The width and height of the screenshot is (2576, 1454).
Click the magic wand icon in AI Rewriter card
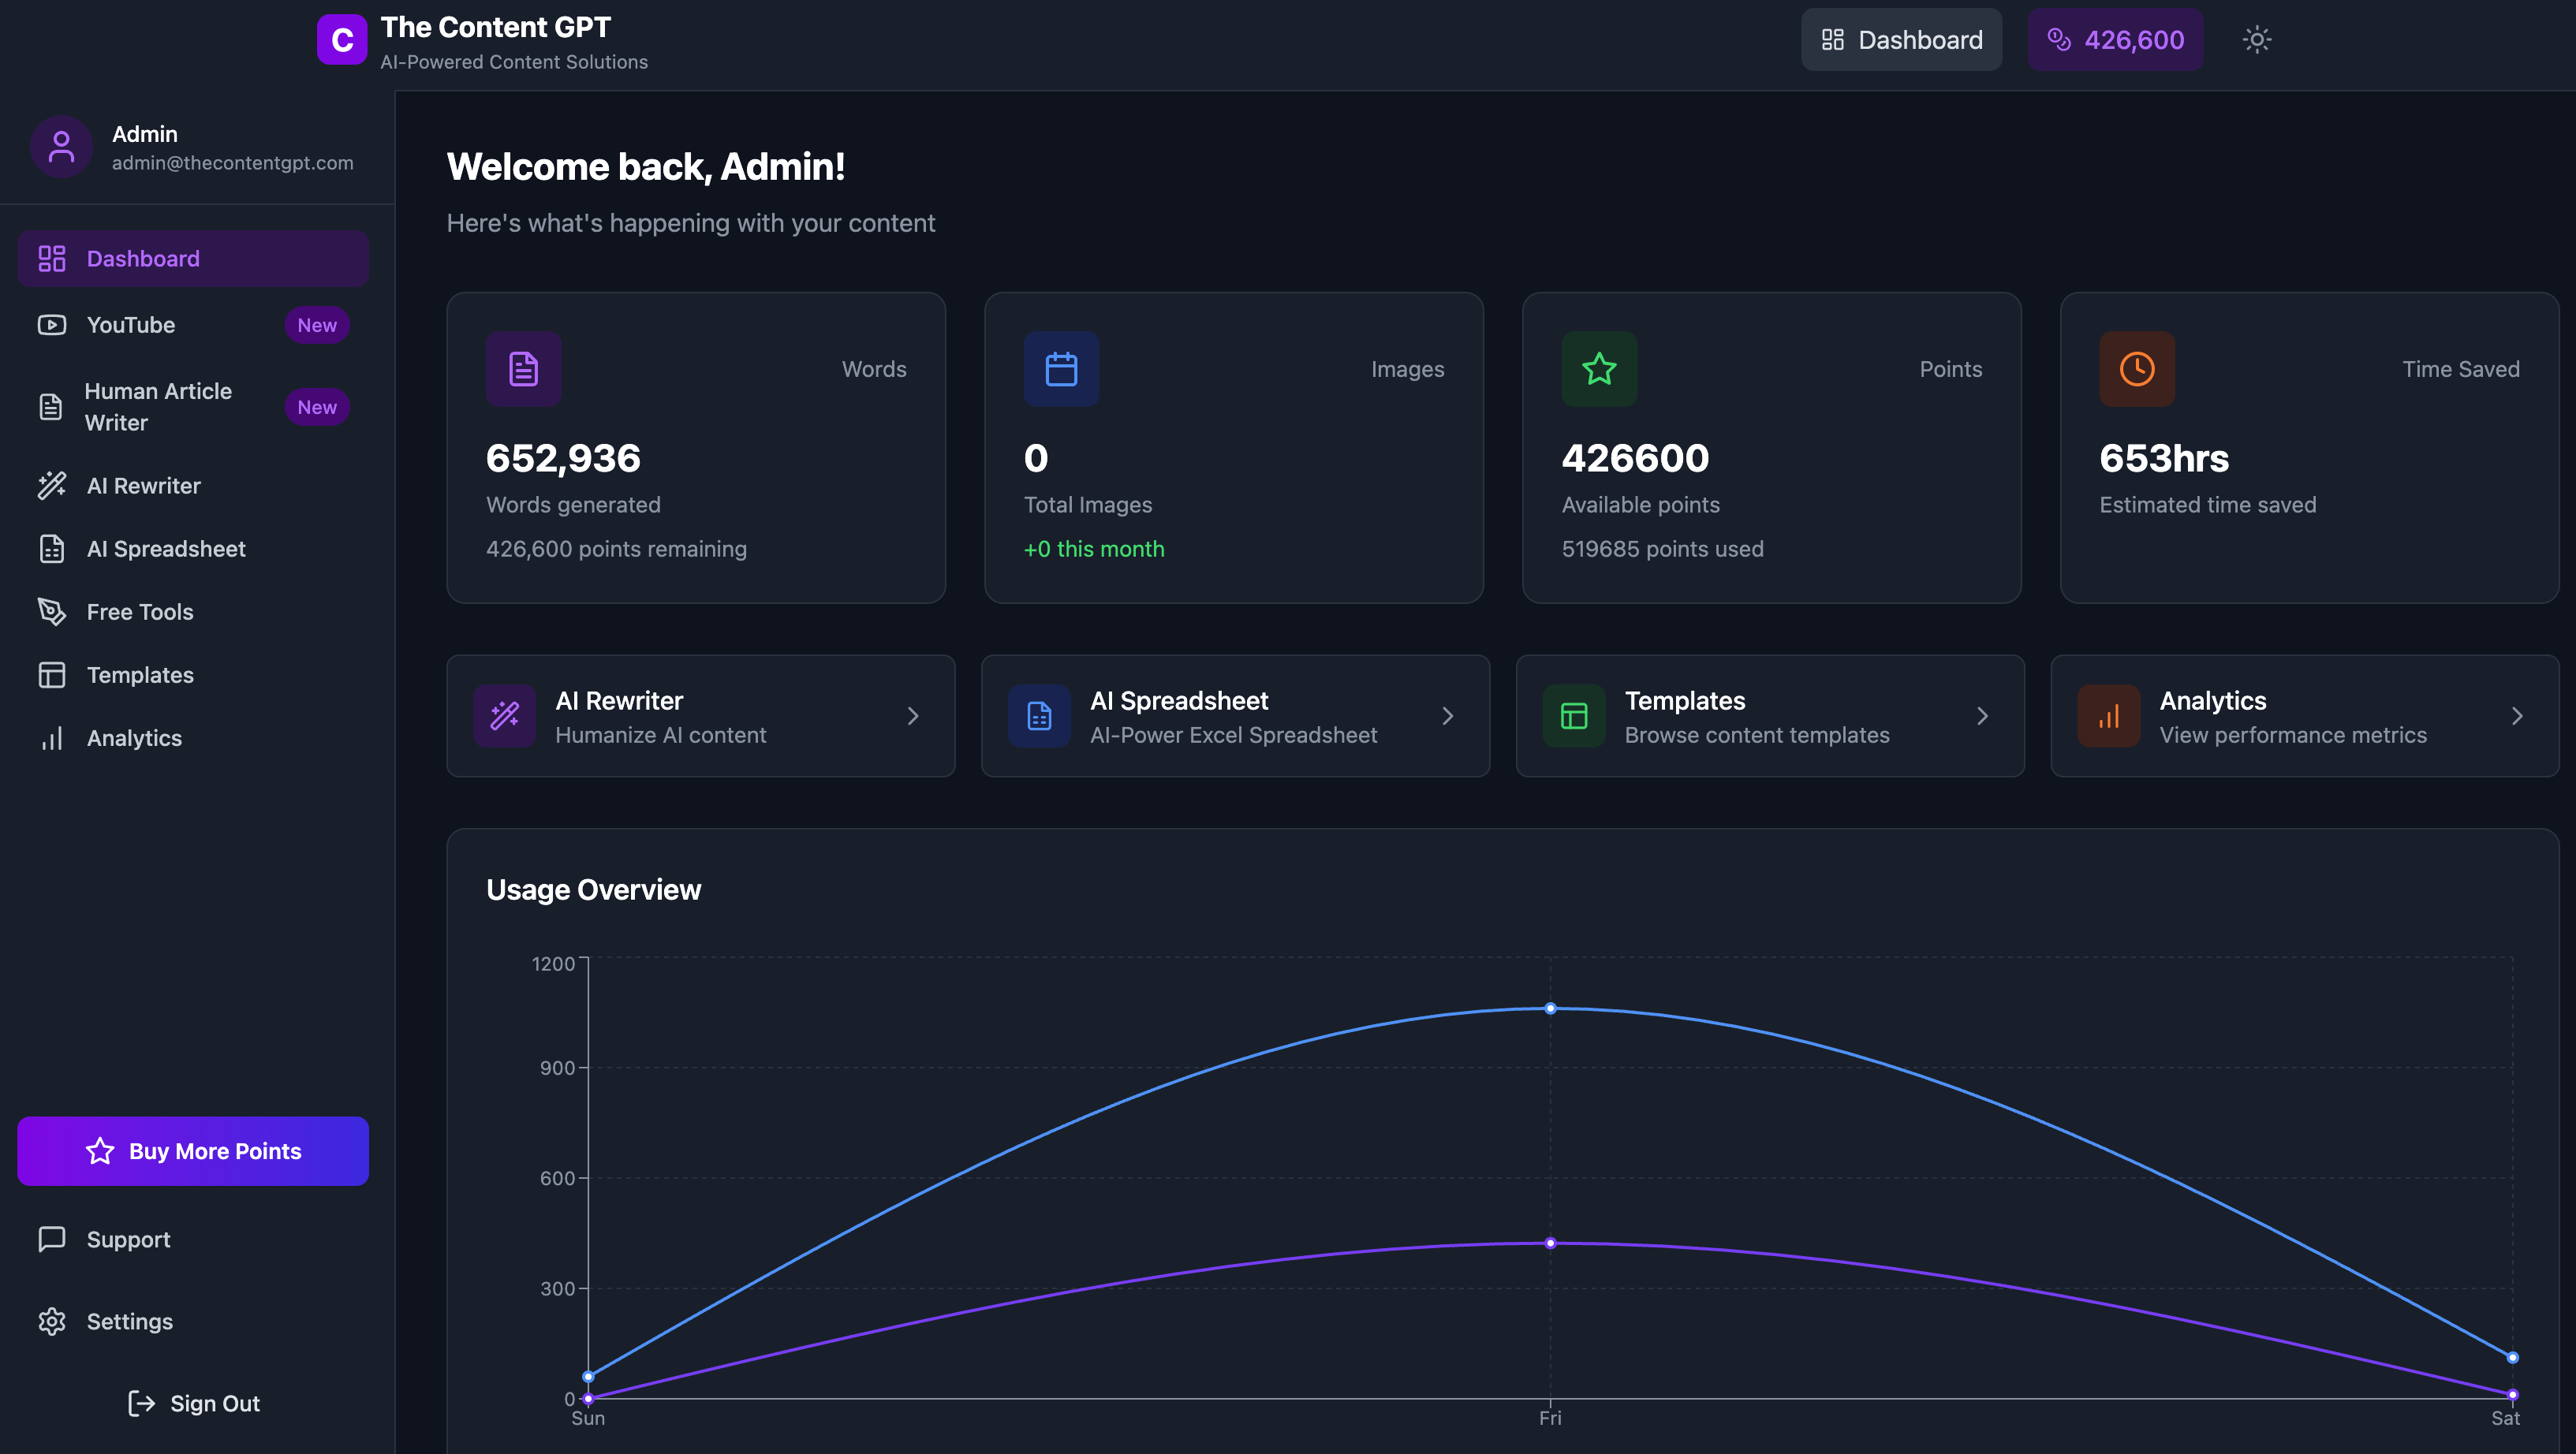[505, 716]
